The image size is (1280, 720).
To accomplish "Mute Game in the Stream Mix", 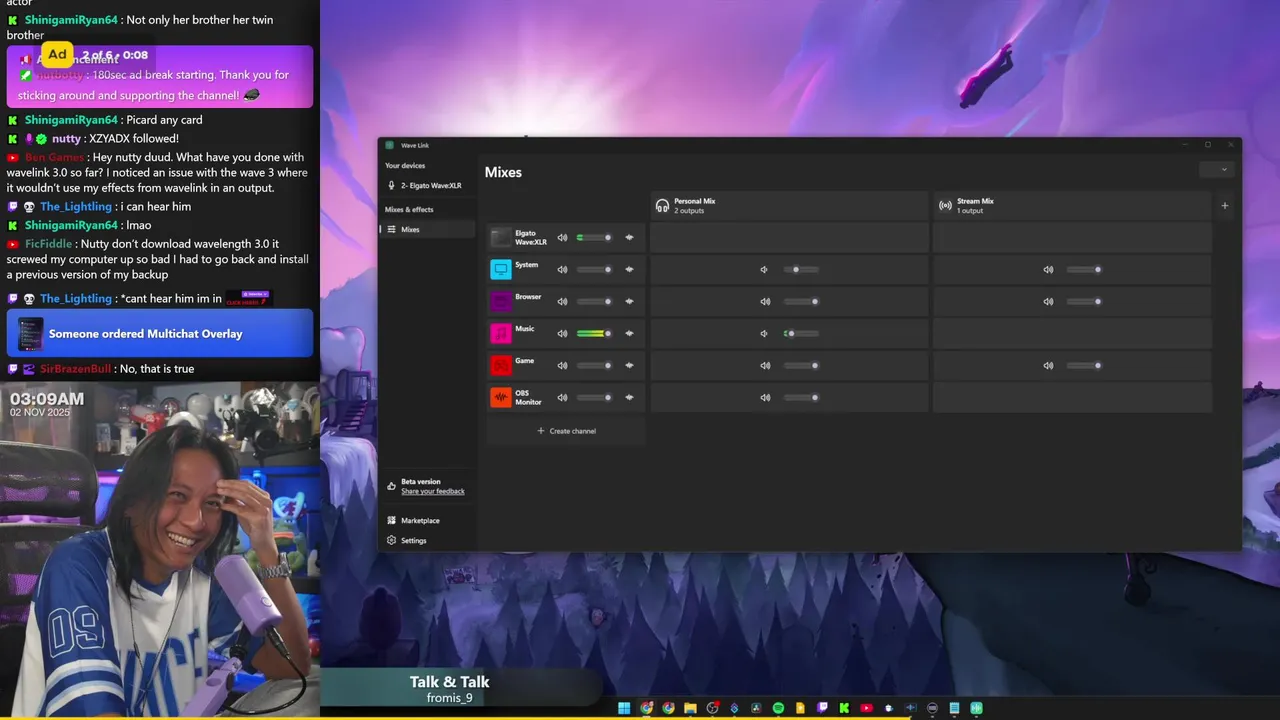I will [1048, 365].
